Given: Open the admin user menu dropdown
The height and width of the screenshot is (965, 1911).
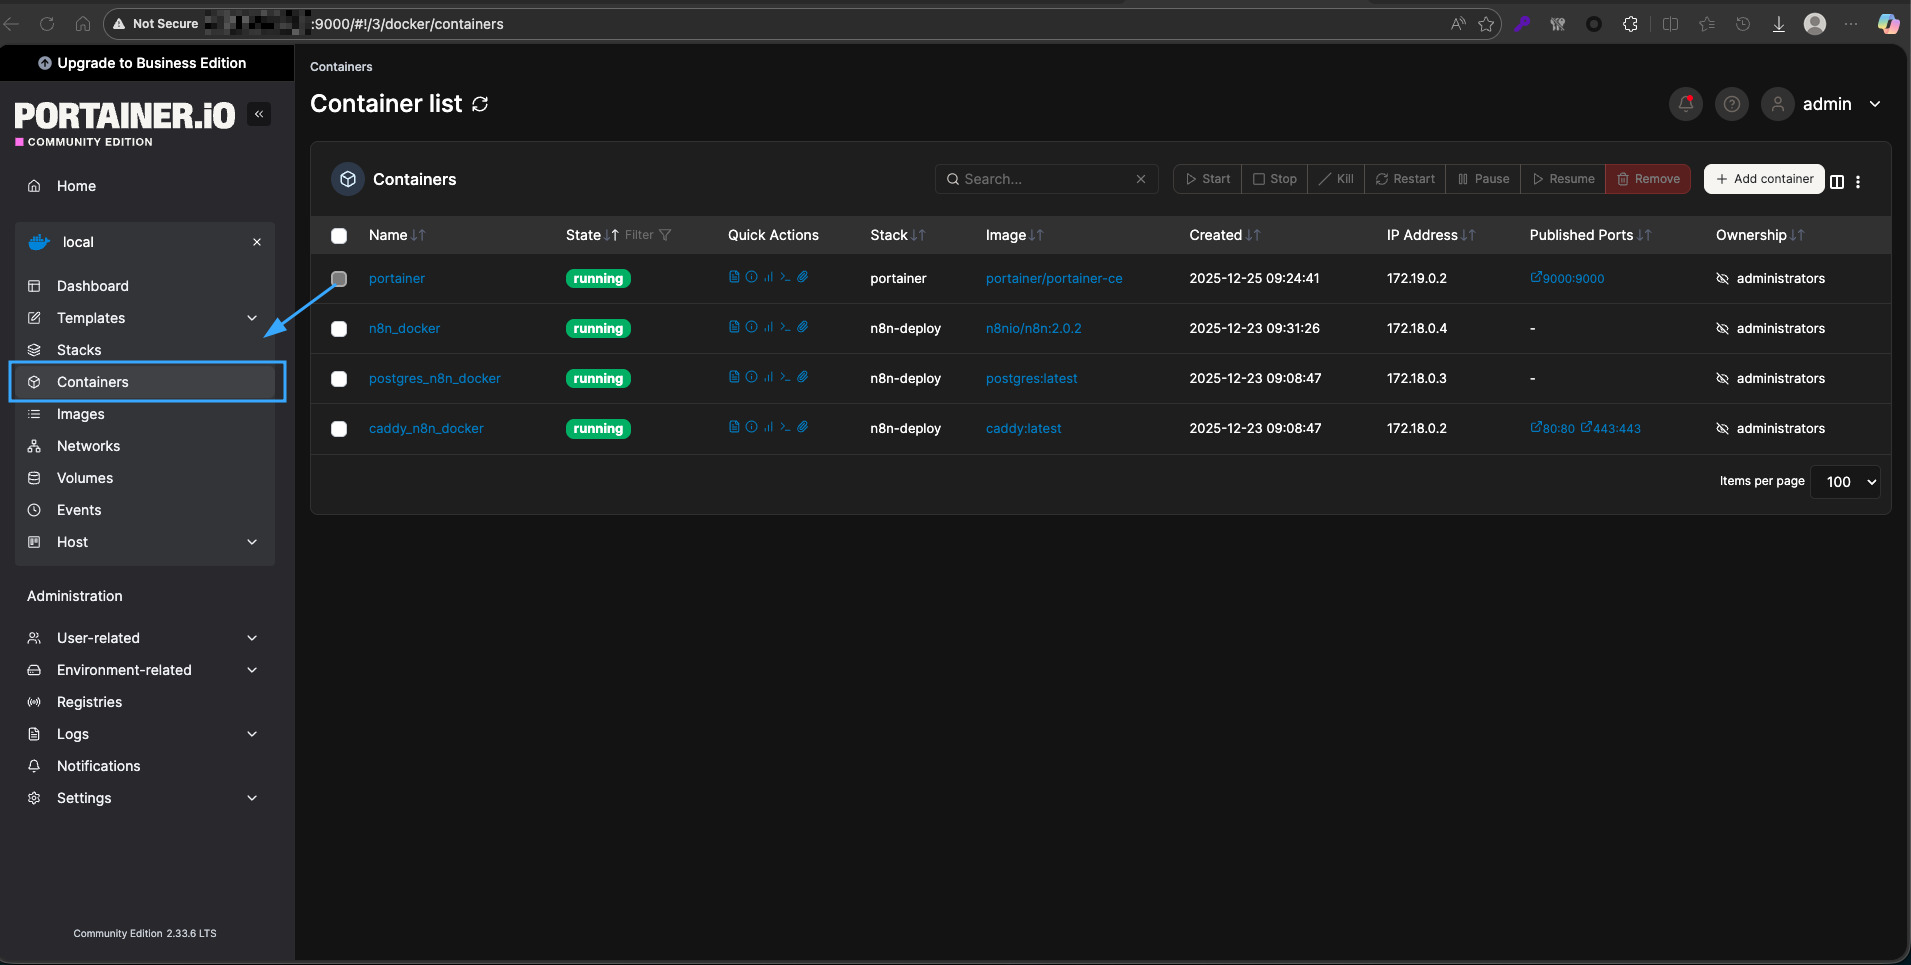Looking at the screenshot, I should pos(1874,104).
